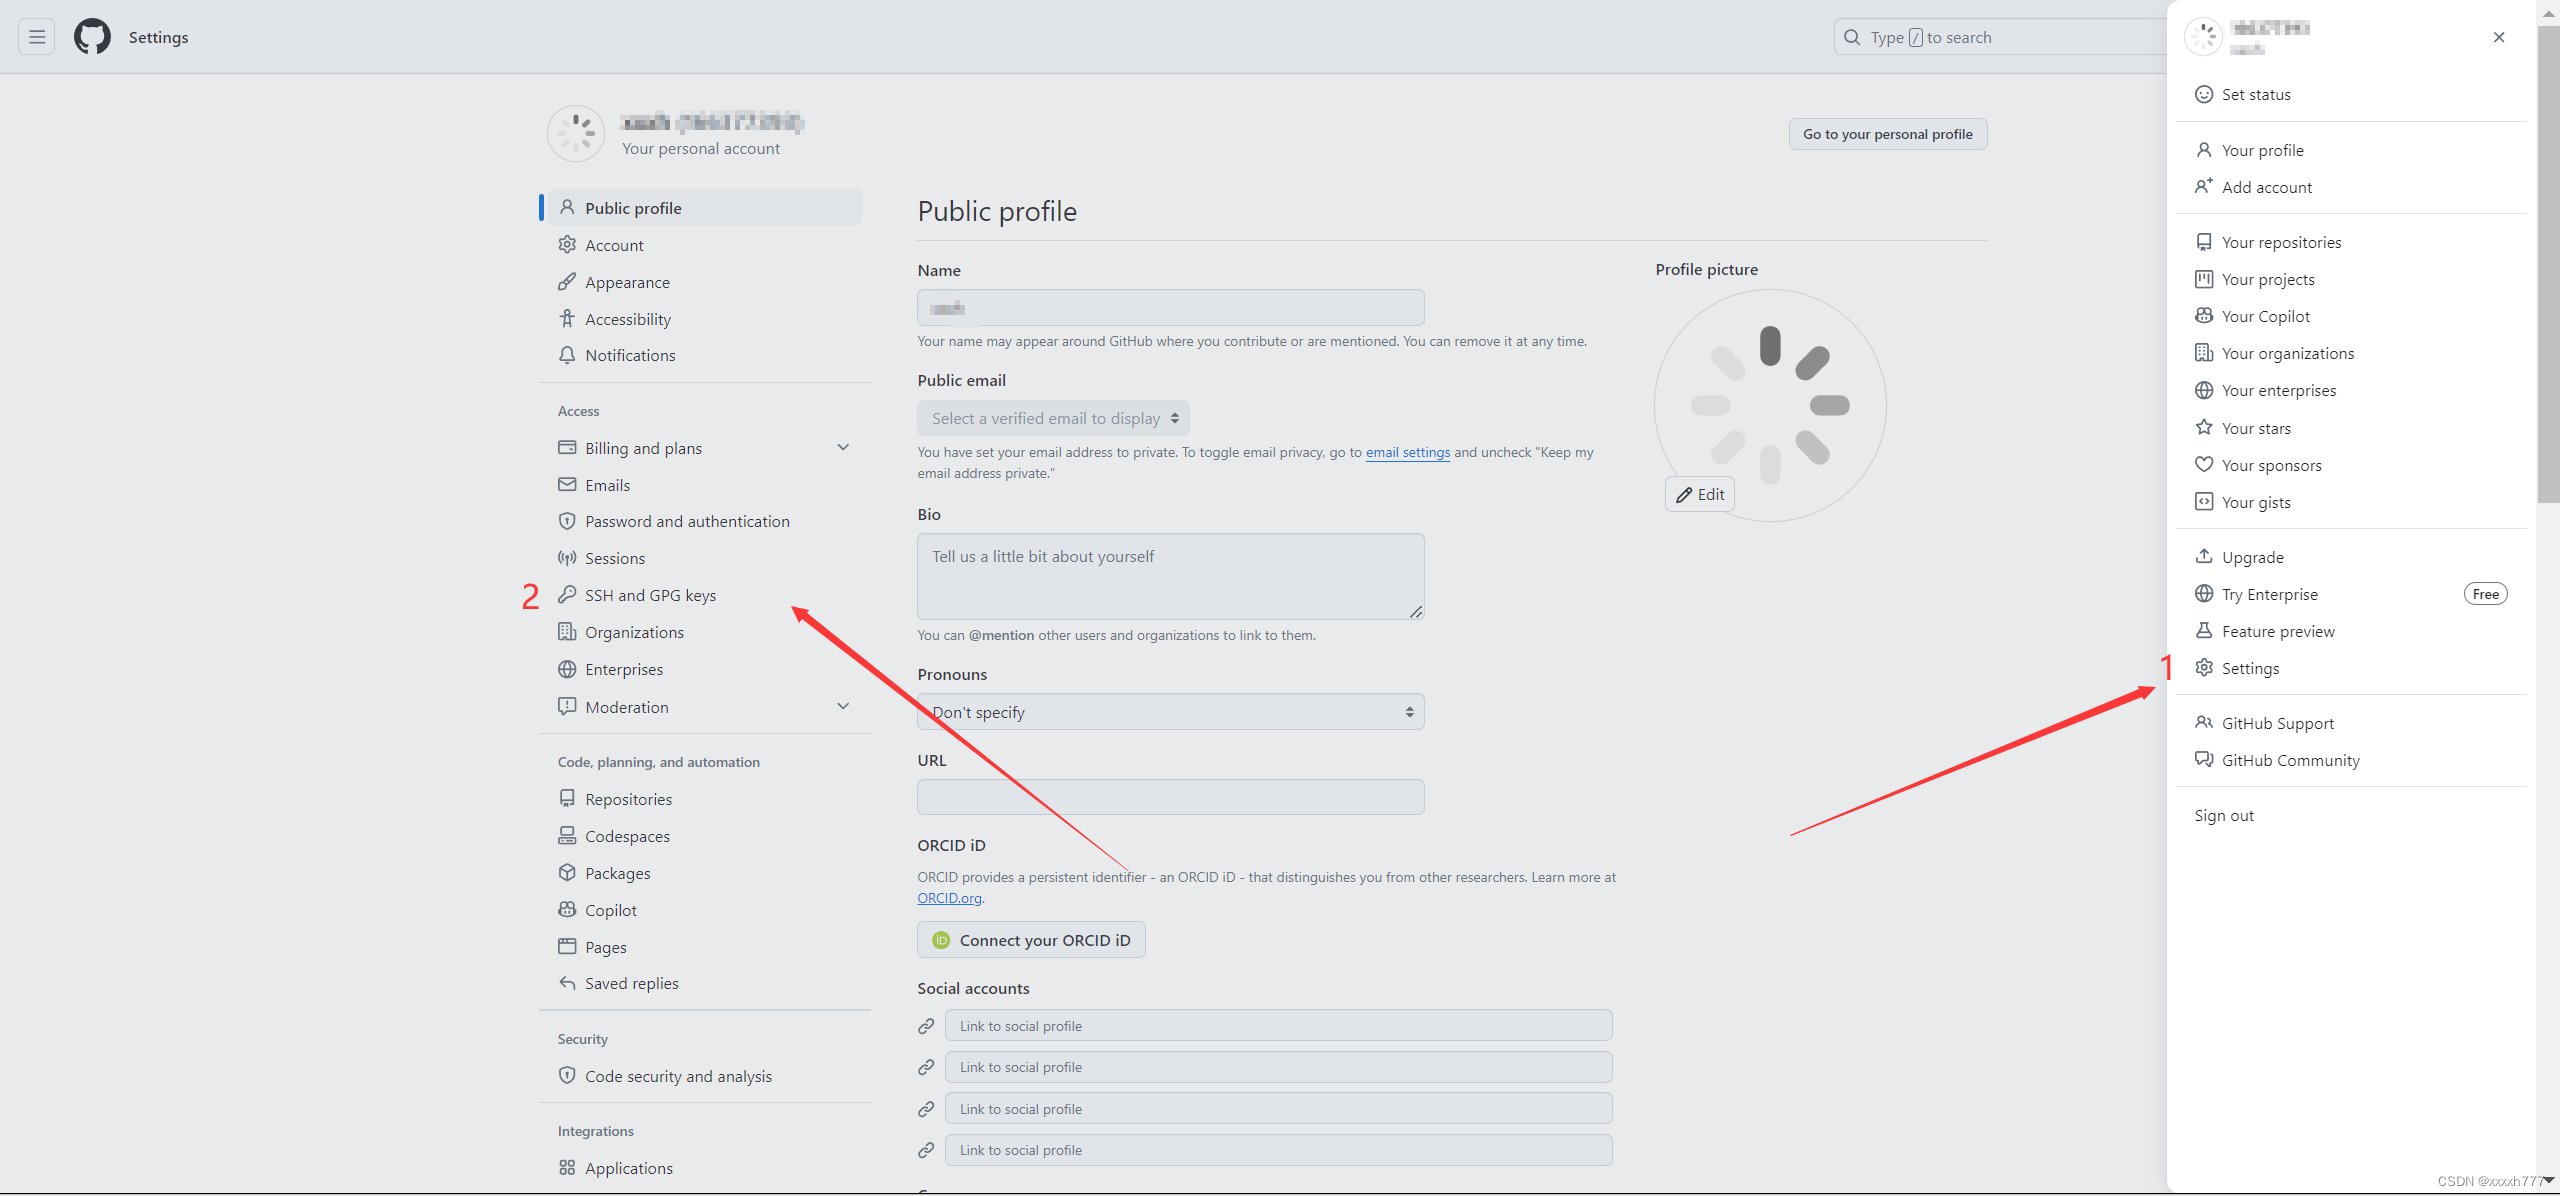2560x1196 pixels.
Task: Close the user menu panel
Action: (2499, 37)
